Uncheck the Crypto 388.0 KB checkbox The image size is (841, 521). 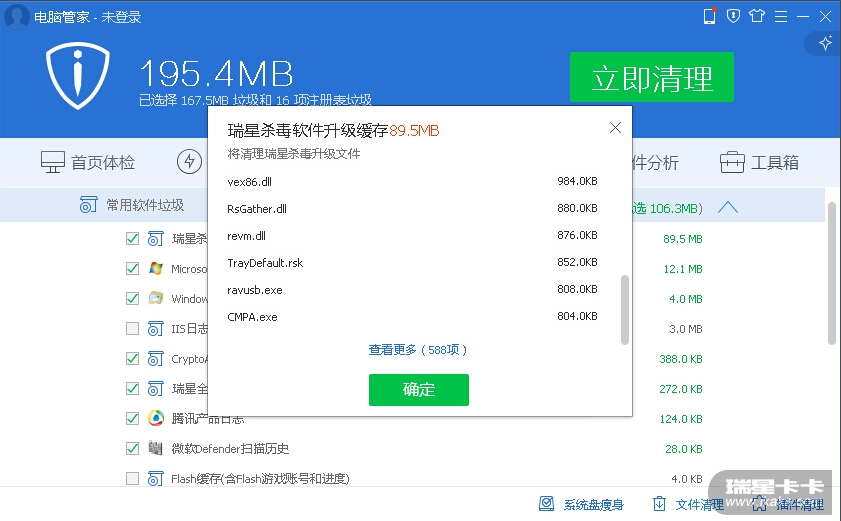(x=132, y=358)
